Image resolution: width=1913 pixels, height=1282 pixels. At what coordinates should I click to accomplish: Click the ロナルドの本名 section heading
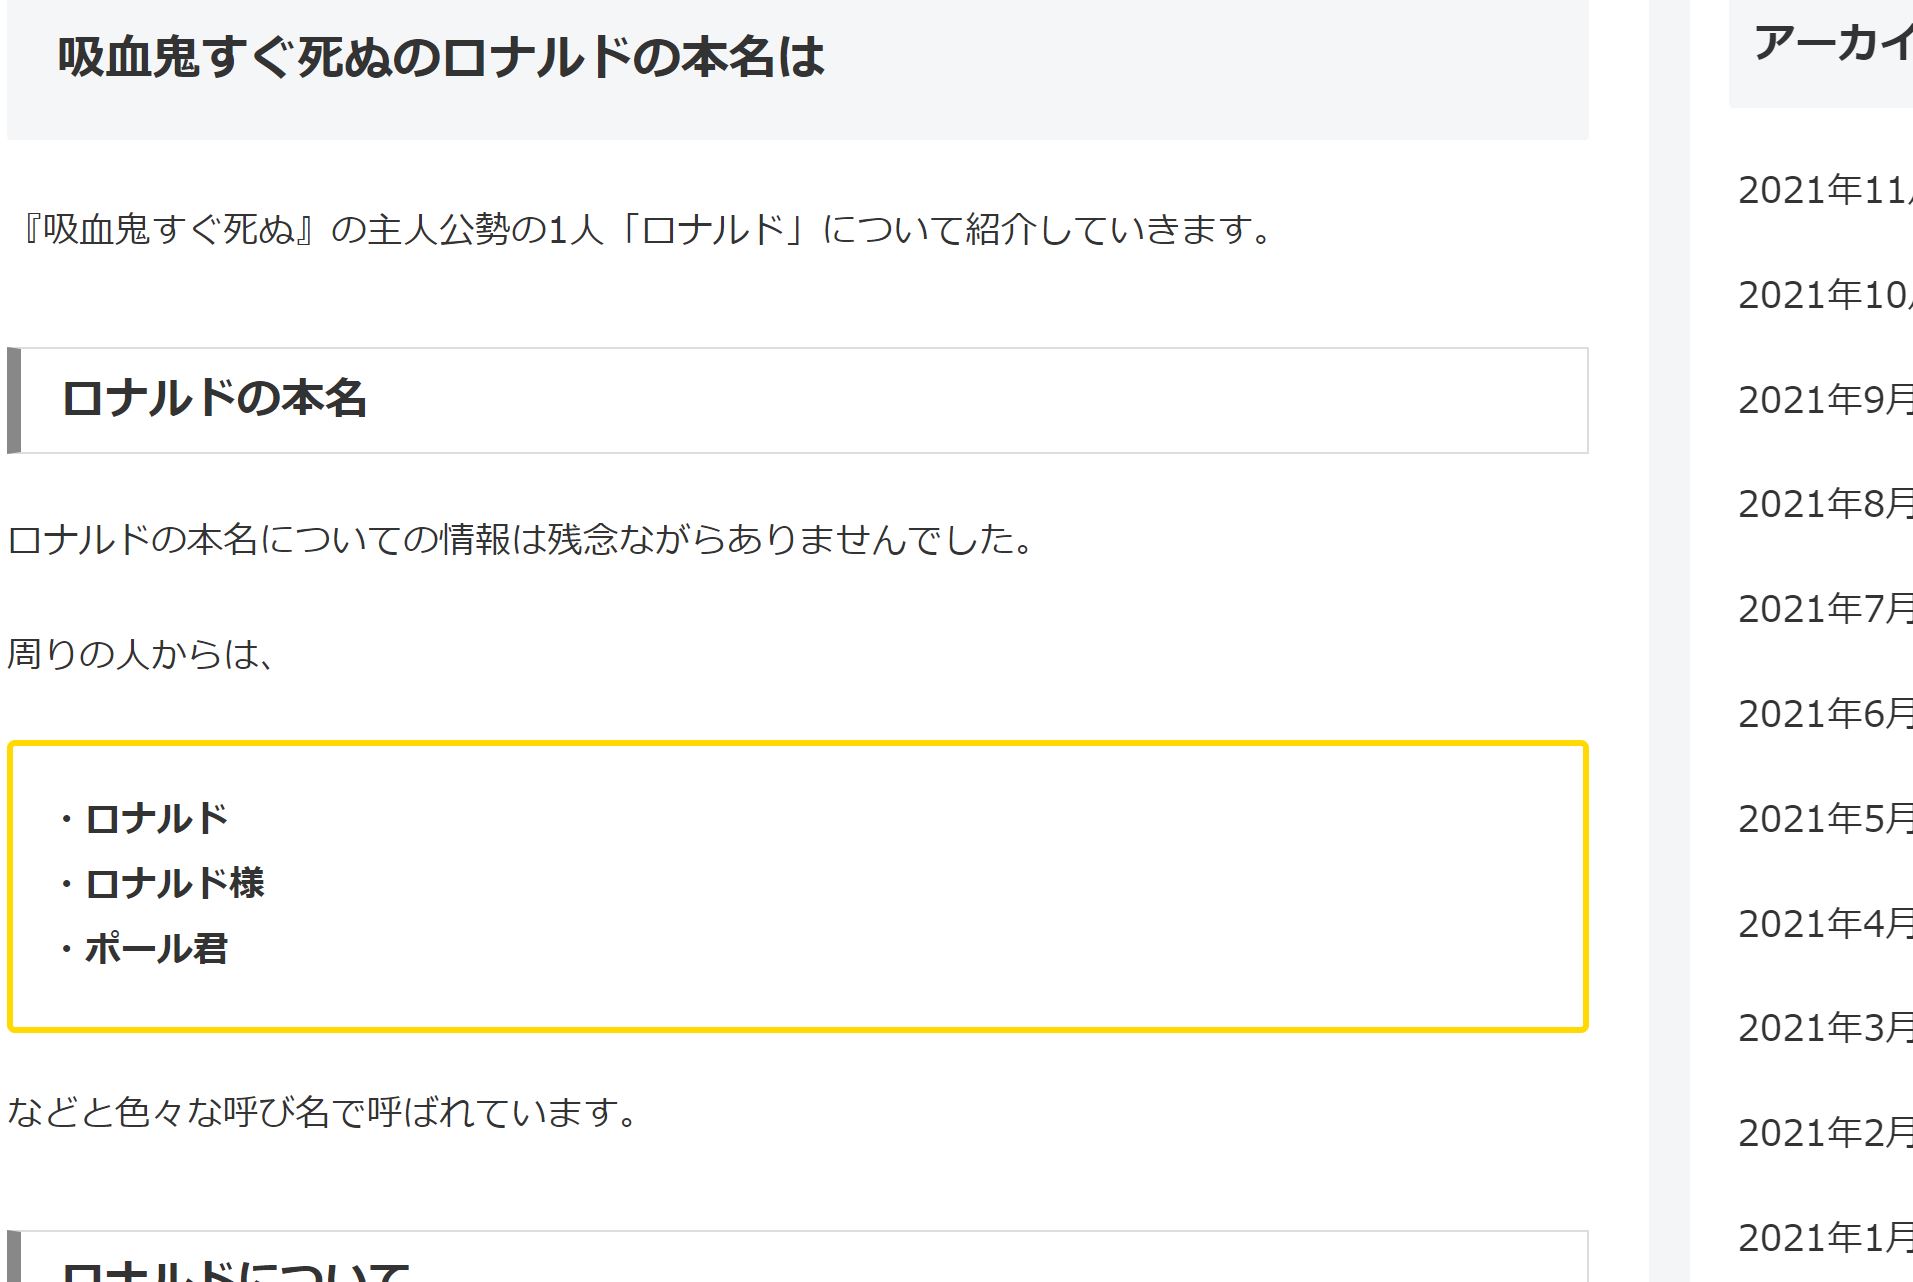[x=214, y=399]
